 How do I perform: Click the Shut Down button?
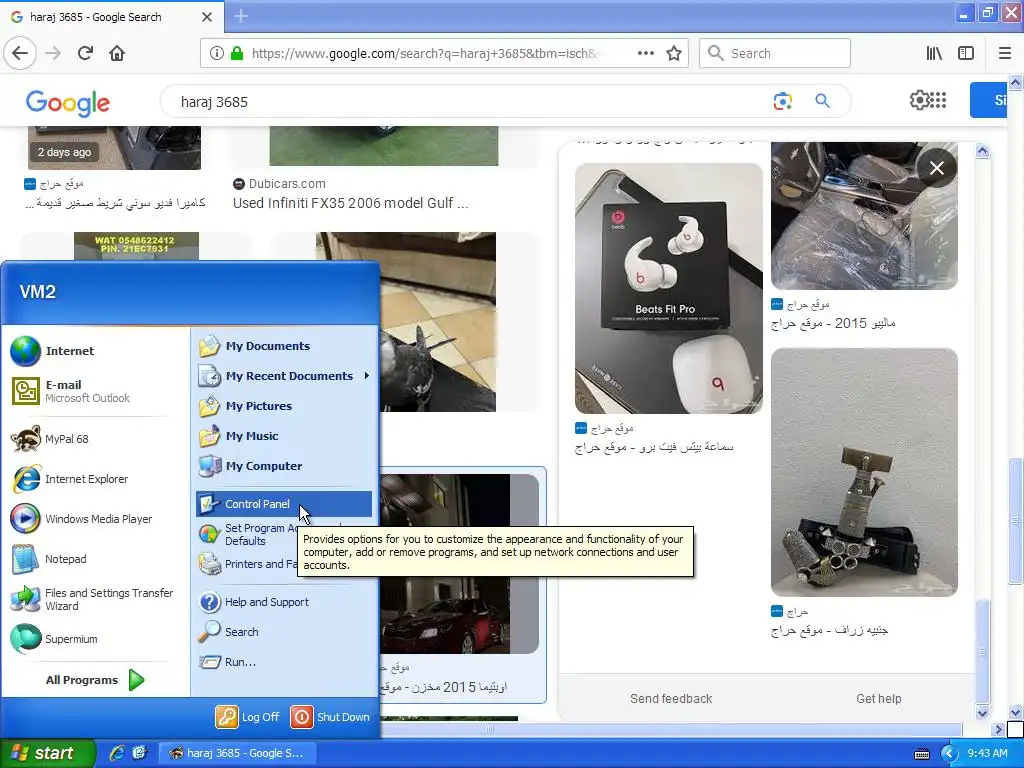coord(331,717)
